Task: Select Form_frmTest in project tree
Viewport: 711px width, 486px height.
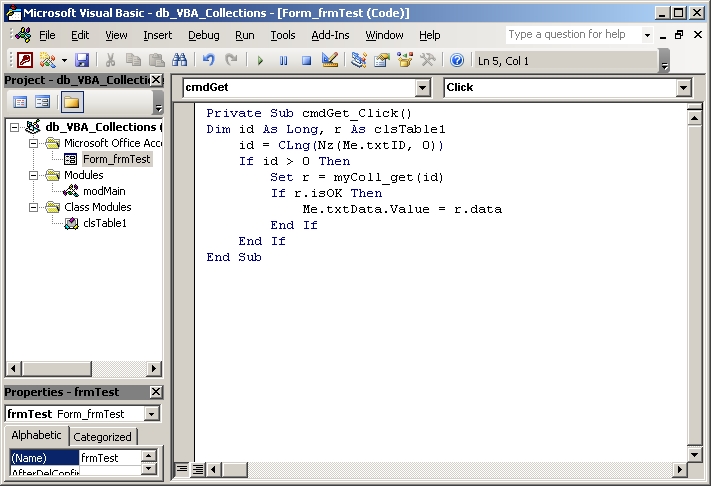Action: (116, 159)
